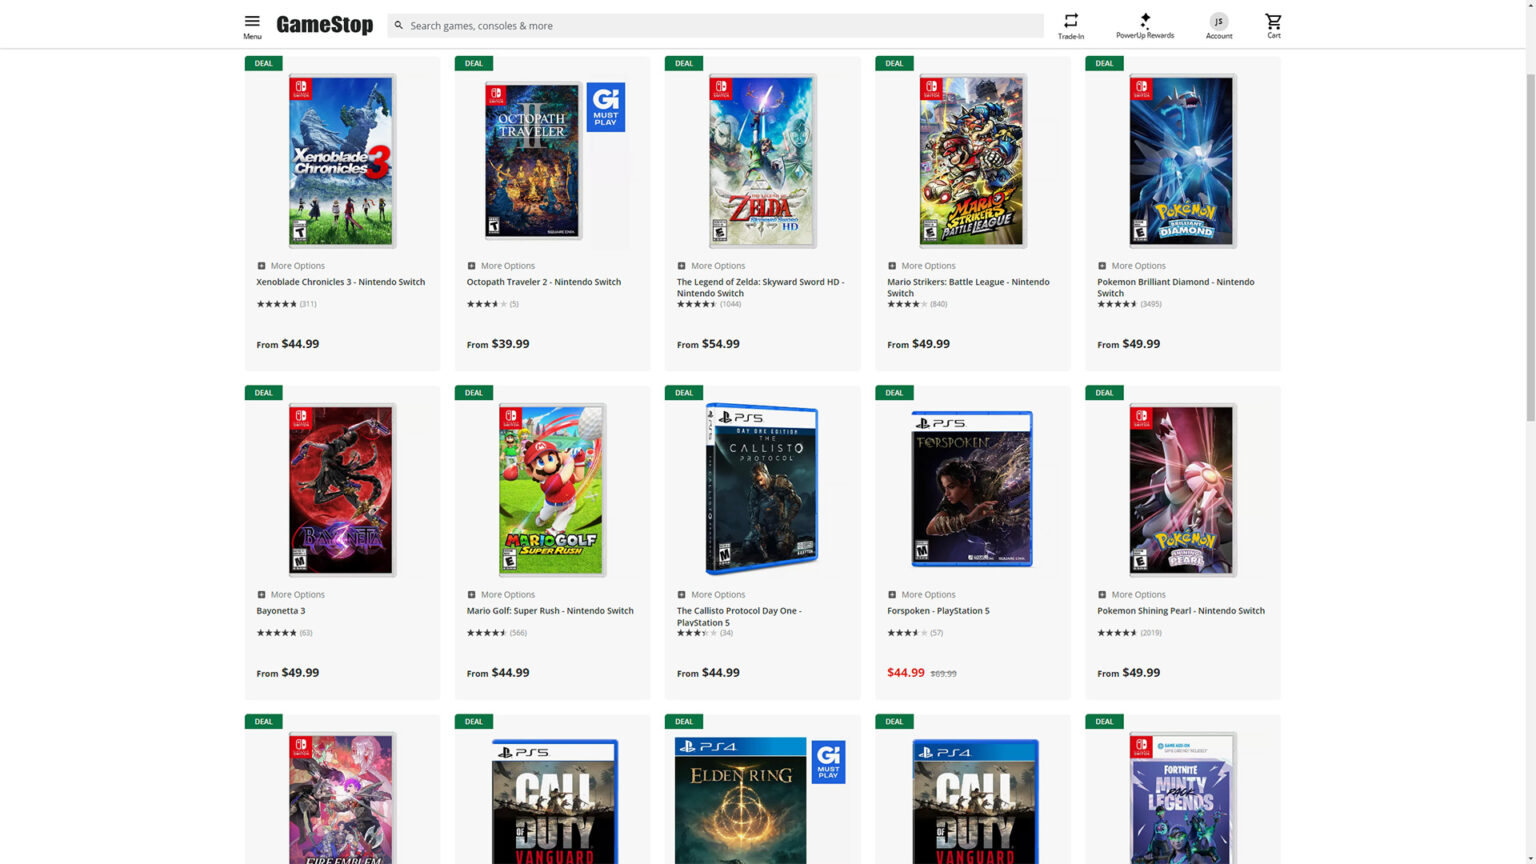Click GI Must Play badge on Elden Ring

[x=828, y=762]
